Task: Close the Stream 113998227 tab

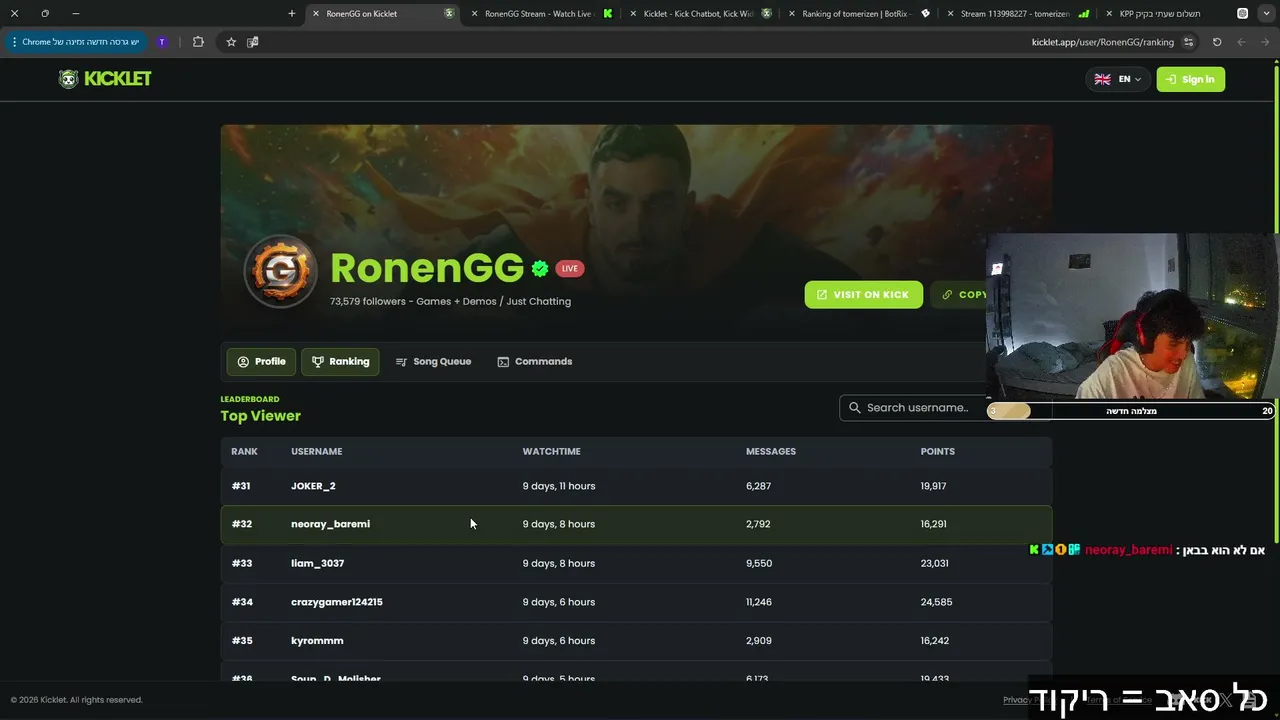Action: click(950, 14)
